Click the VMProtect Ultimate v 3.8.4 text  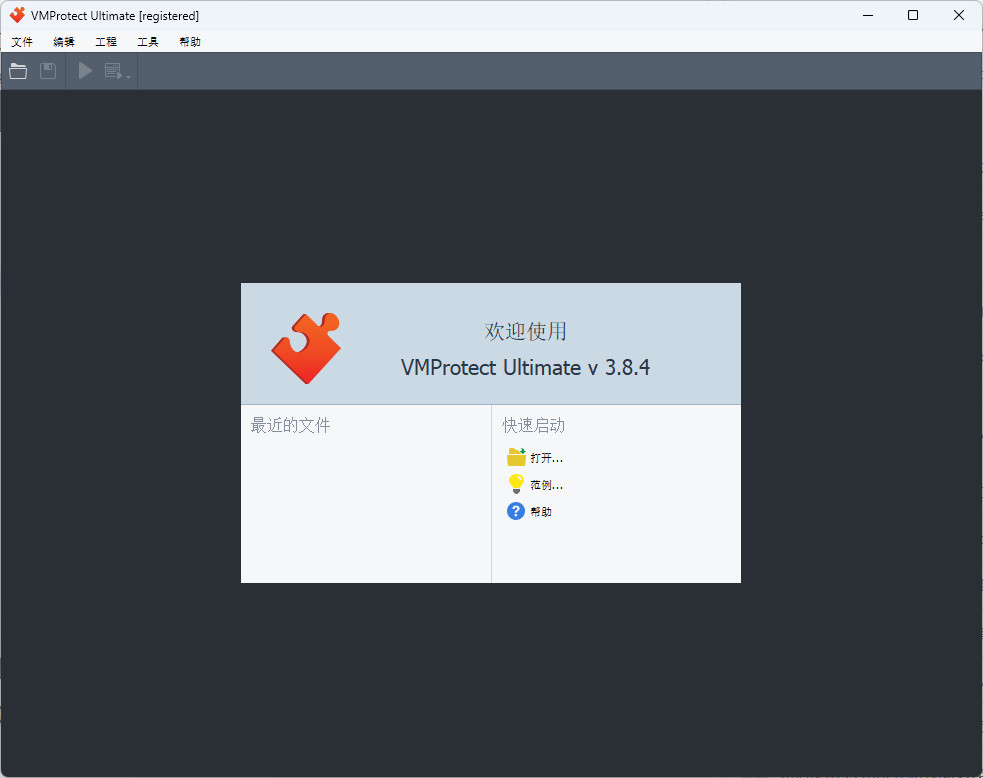525,367
